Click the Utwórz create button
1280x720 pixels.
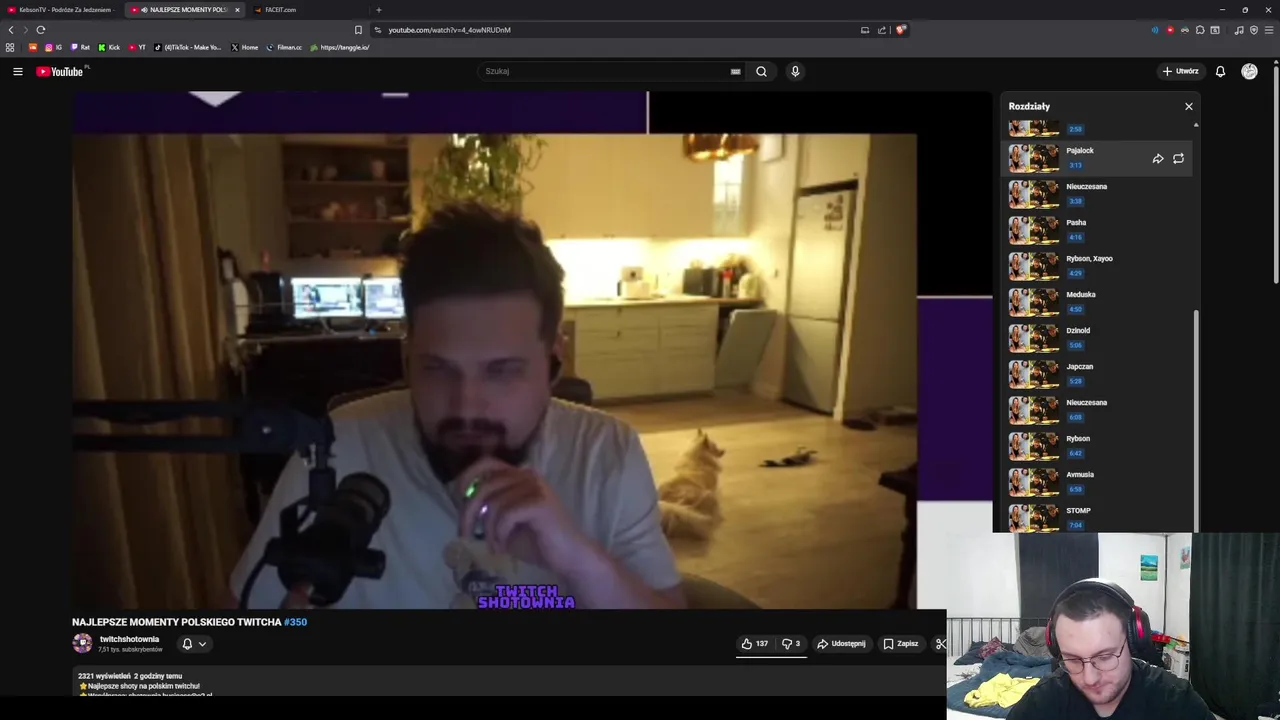tap(1180, 71)
